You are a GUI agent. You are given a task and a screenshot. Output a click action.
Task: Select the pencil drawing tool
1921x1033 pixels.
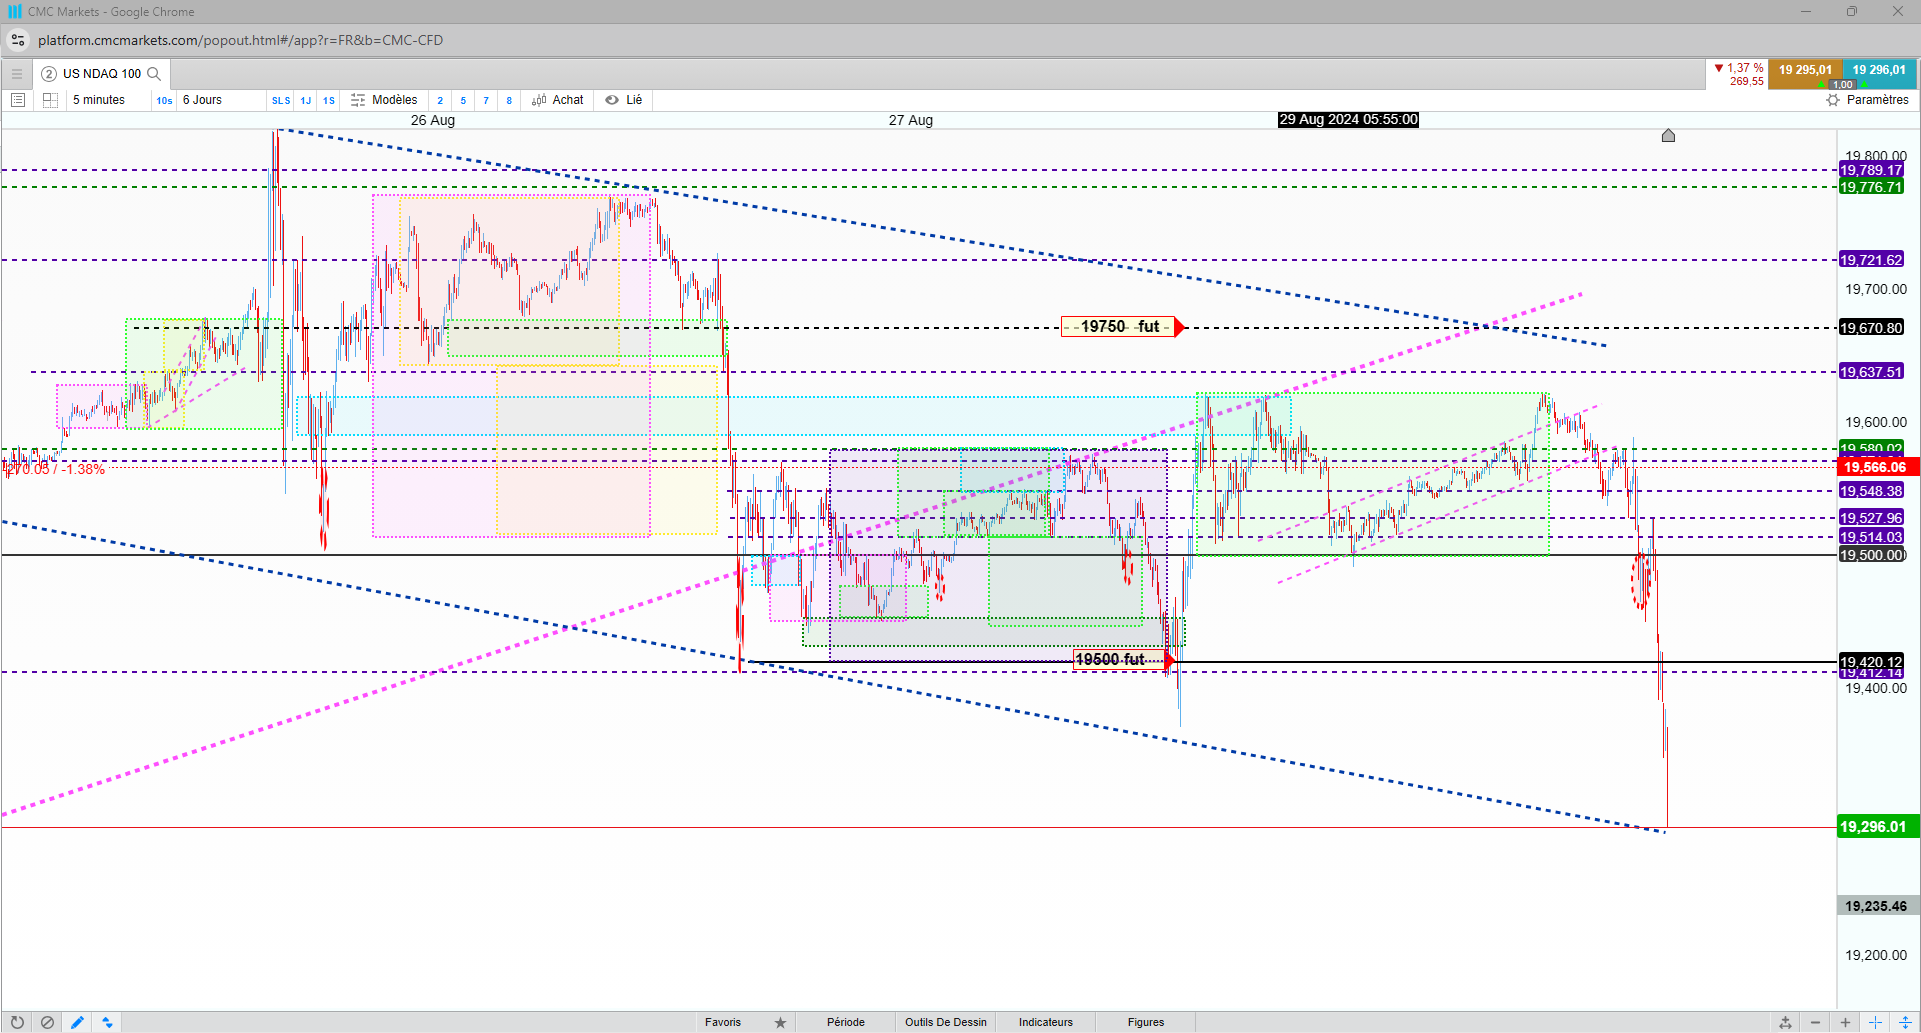pos(77,1022)
